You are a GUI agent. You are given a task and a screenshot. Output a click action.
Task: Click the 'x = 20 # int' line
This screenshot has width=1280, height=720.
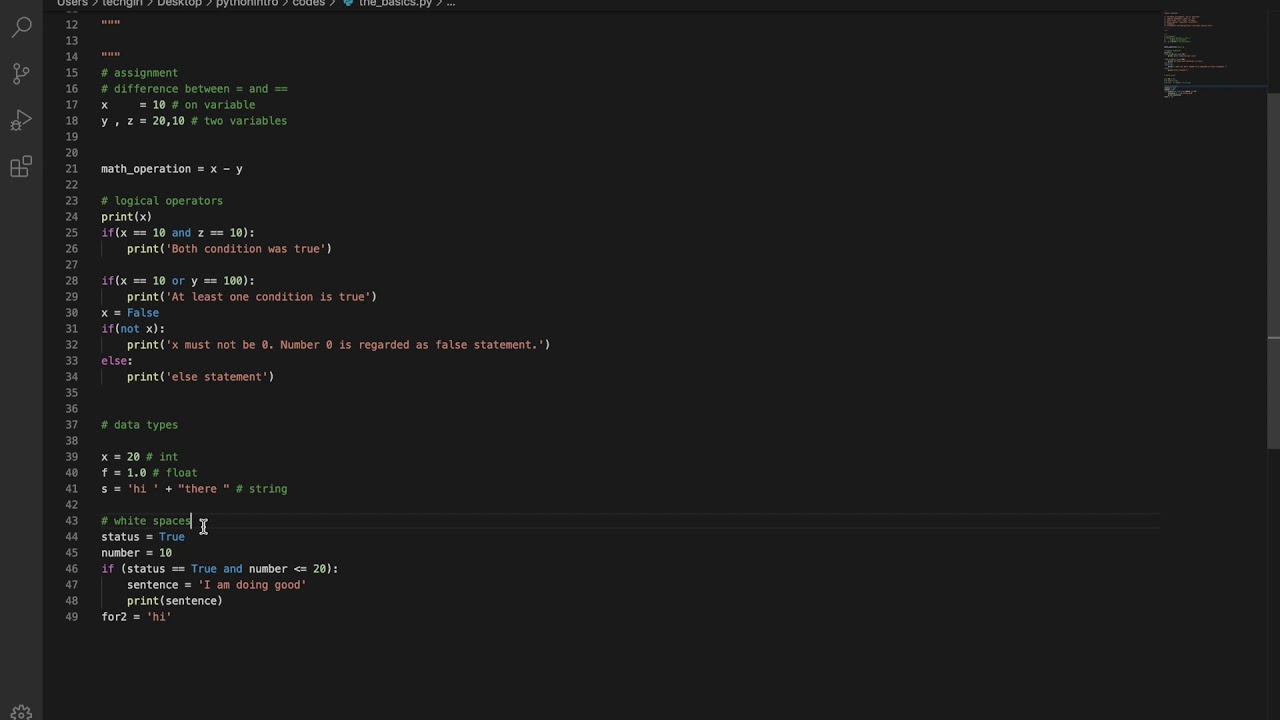(x=139, y=457)
